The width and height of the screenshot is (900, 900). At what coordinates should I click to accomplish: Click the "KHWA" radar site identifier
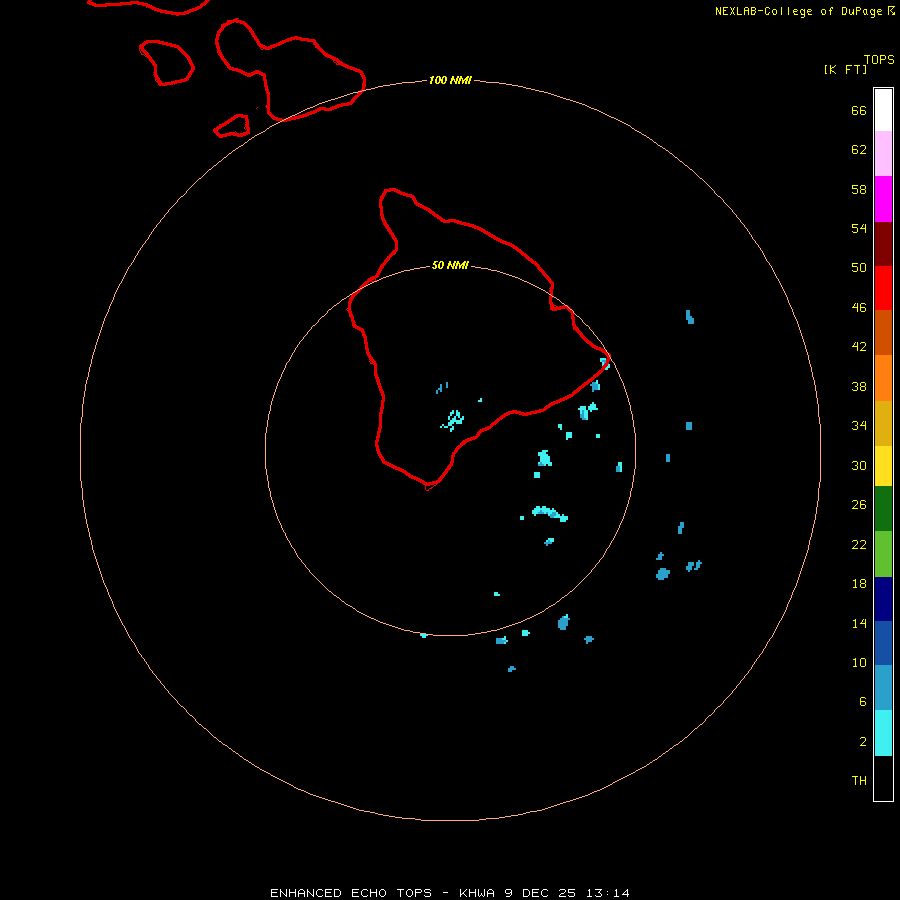click(x=476, y=893)
